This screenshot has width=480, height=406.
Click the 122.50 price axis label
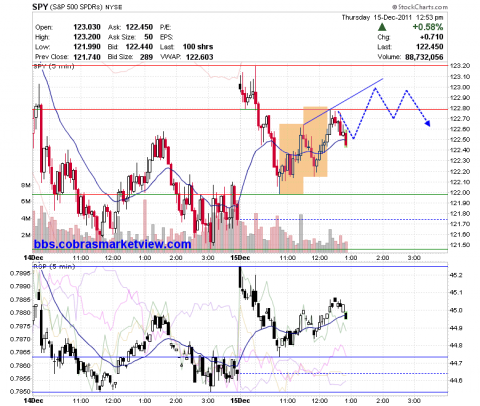460,140
